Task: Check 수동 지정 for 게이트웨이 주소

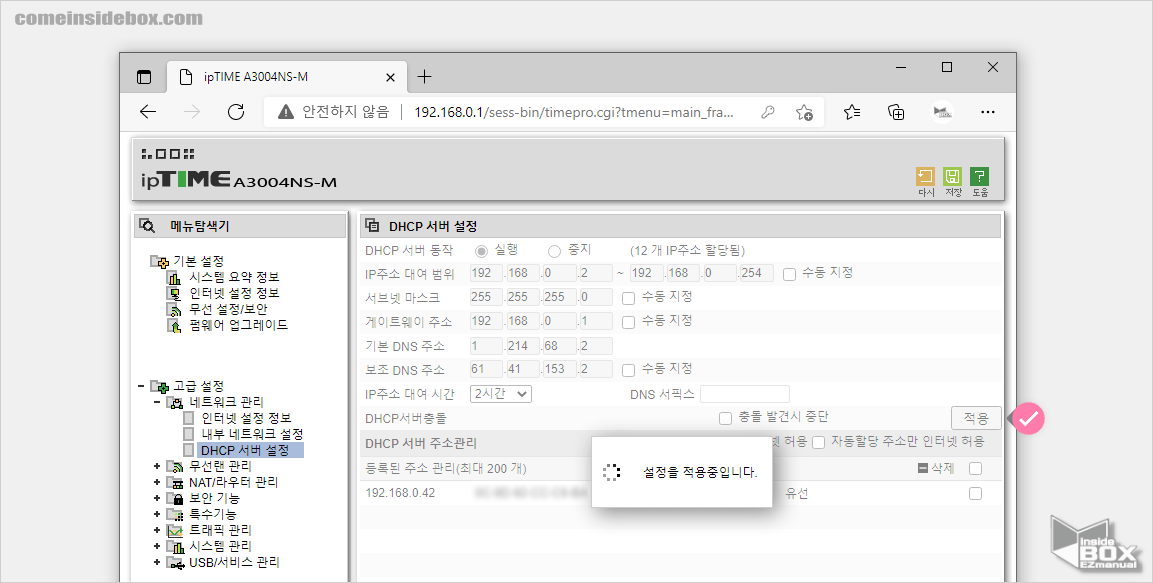Action: 628,322
